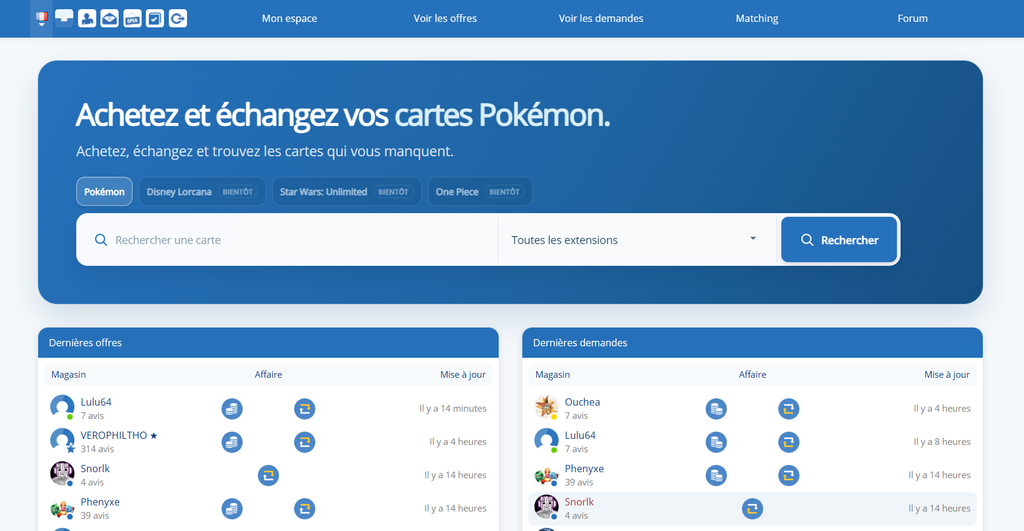Open Voir les demandes menu

[x=601, y=18]
